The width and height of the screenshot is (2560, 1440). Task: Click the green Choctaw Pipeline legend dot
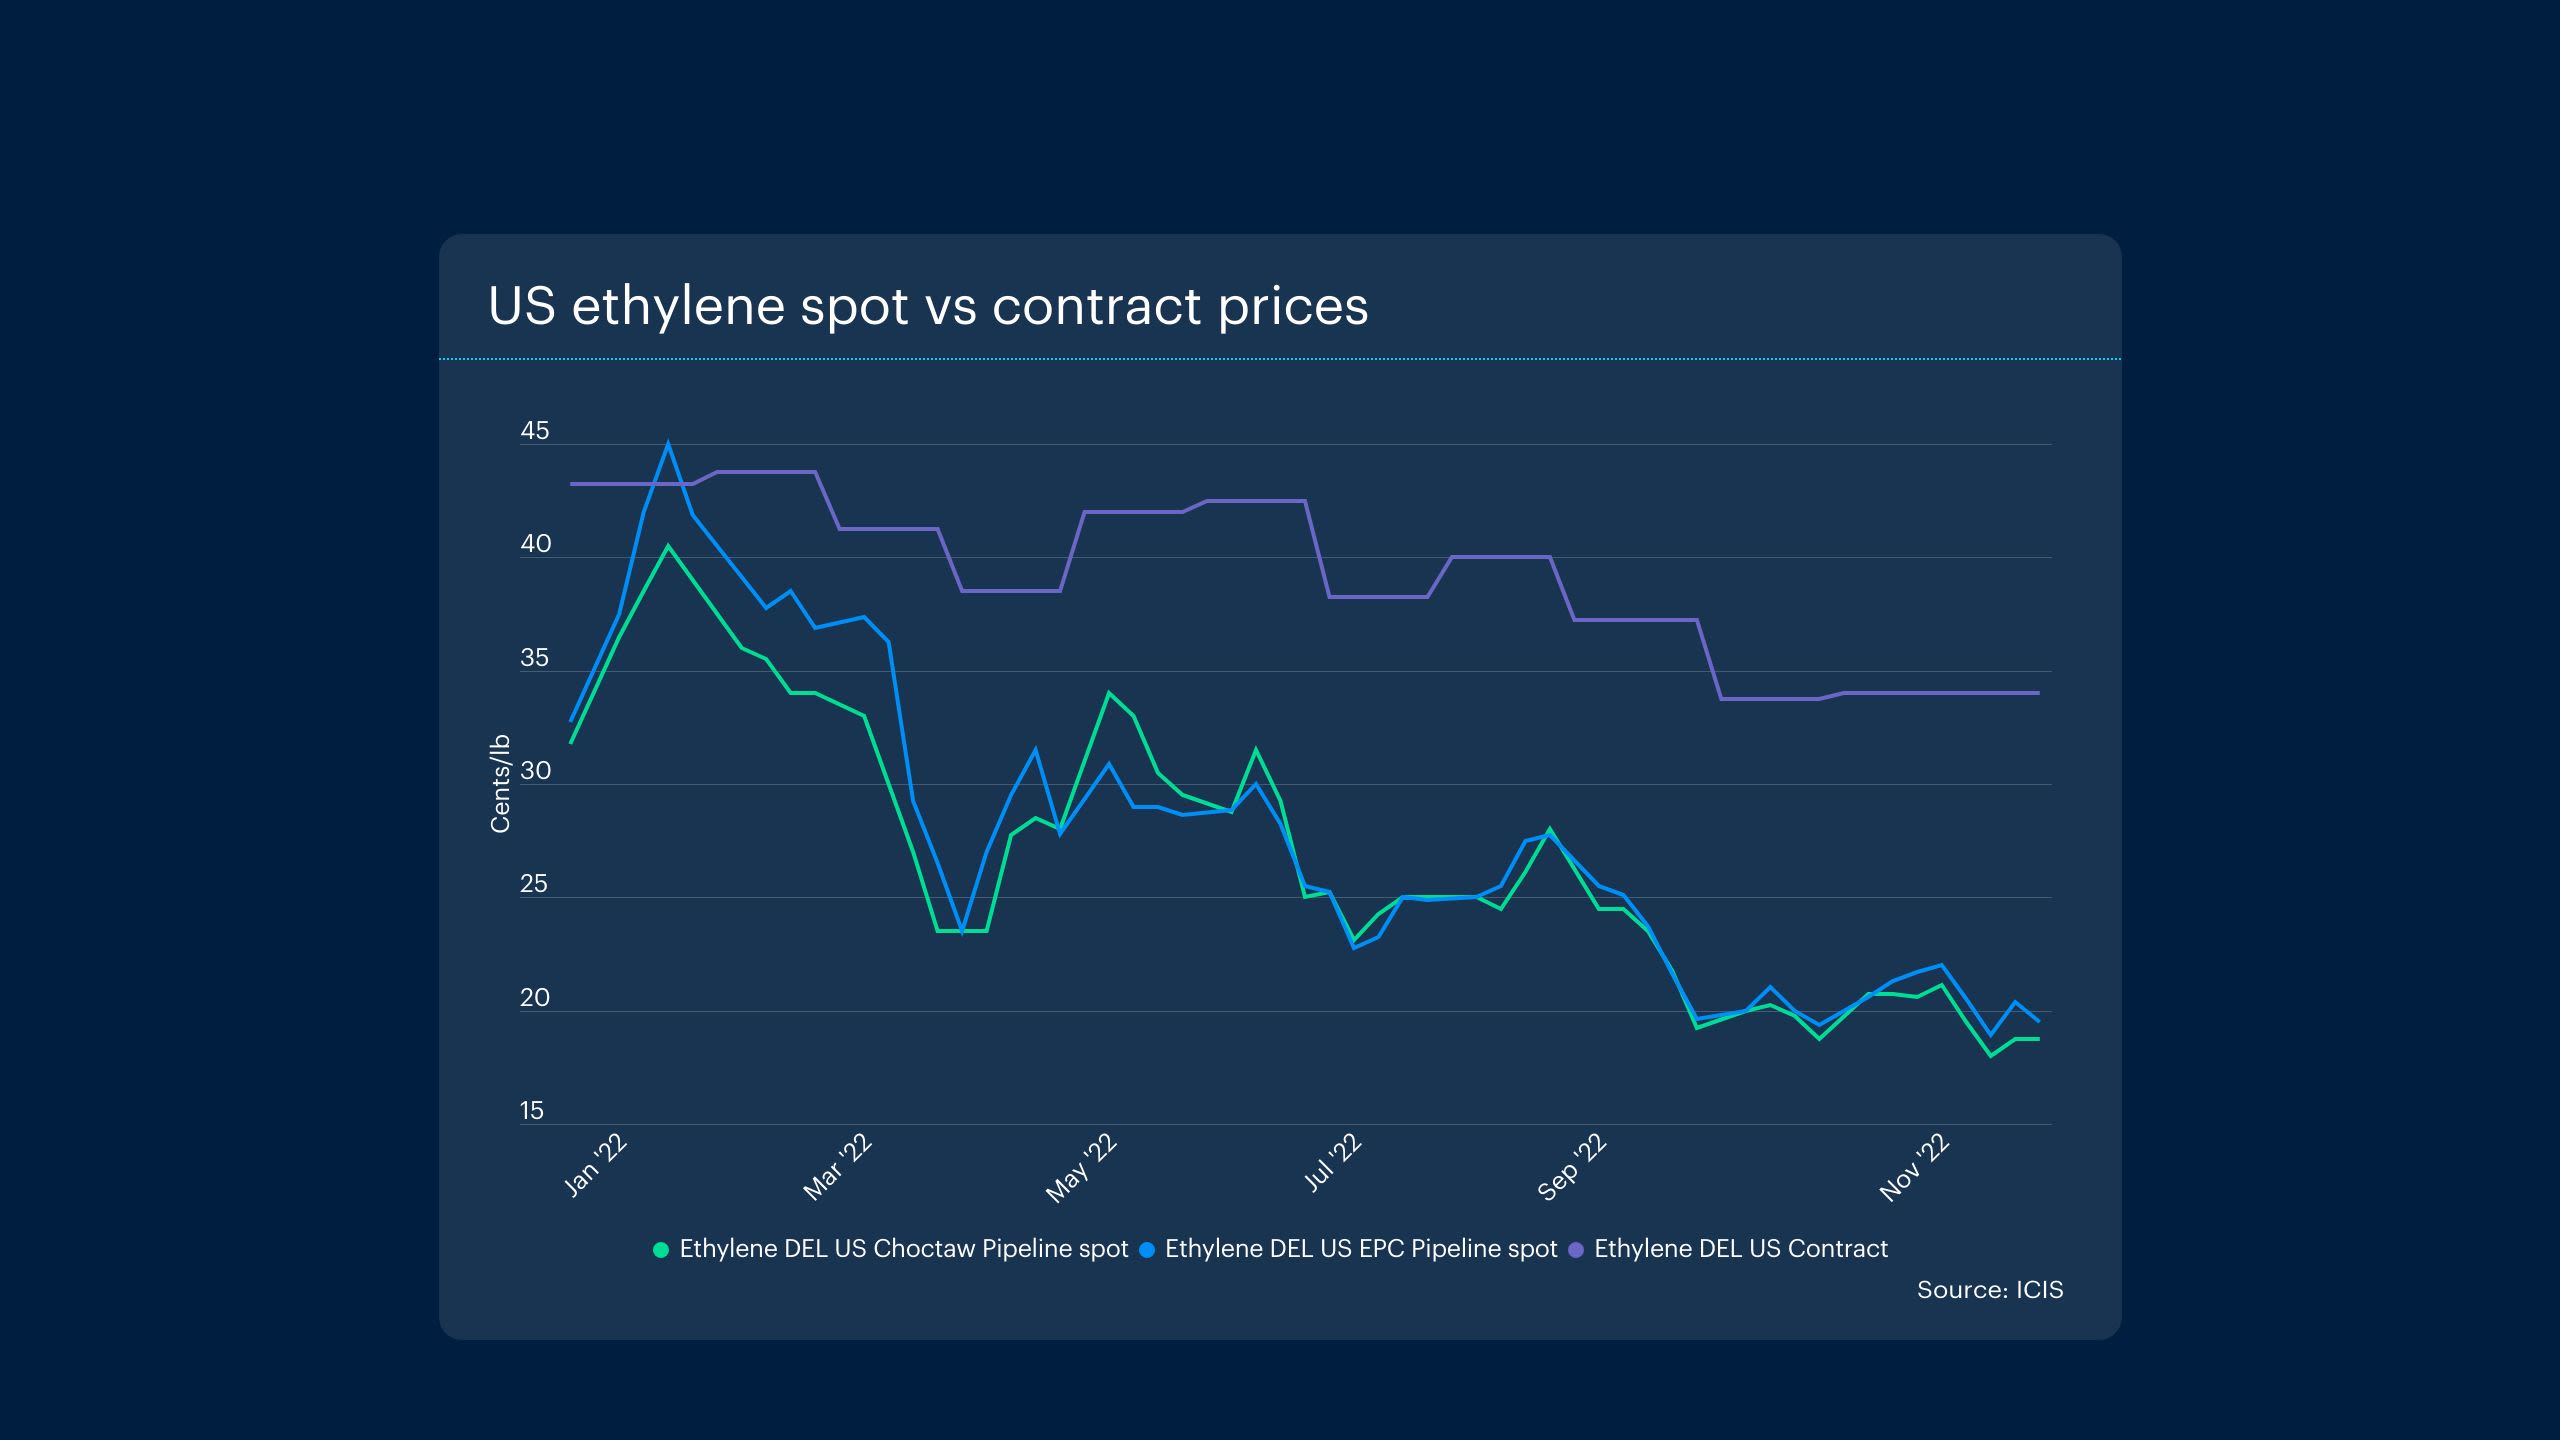660,1250
